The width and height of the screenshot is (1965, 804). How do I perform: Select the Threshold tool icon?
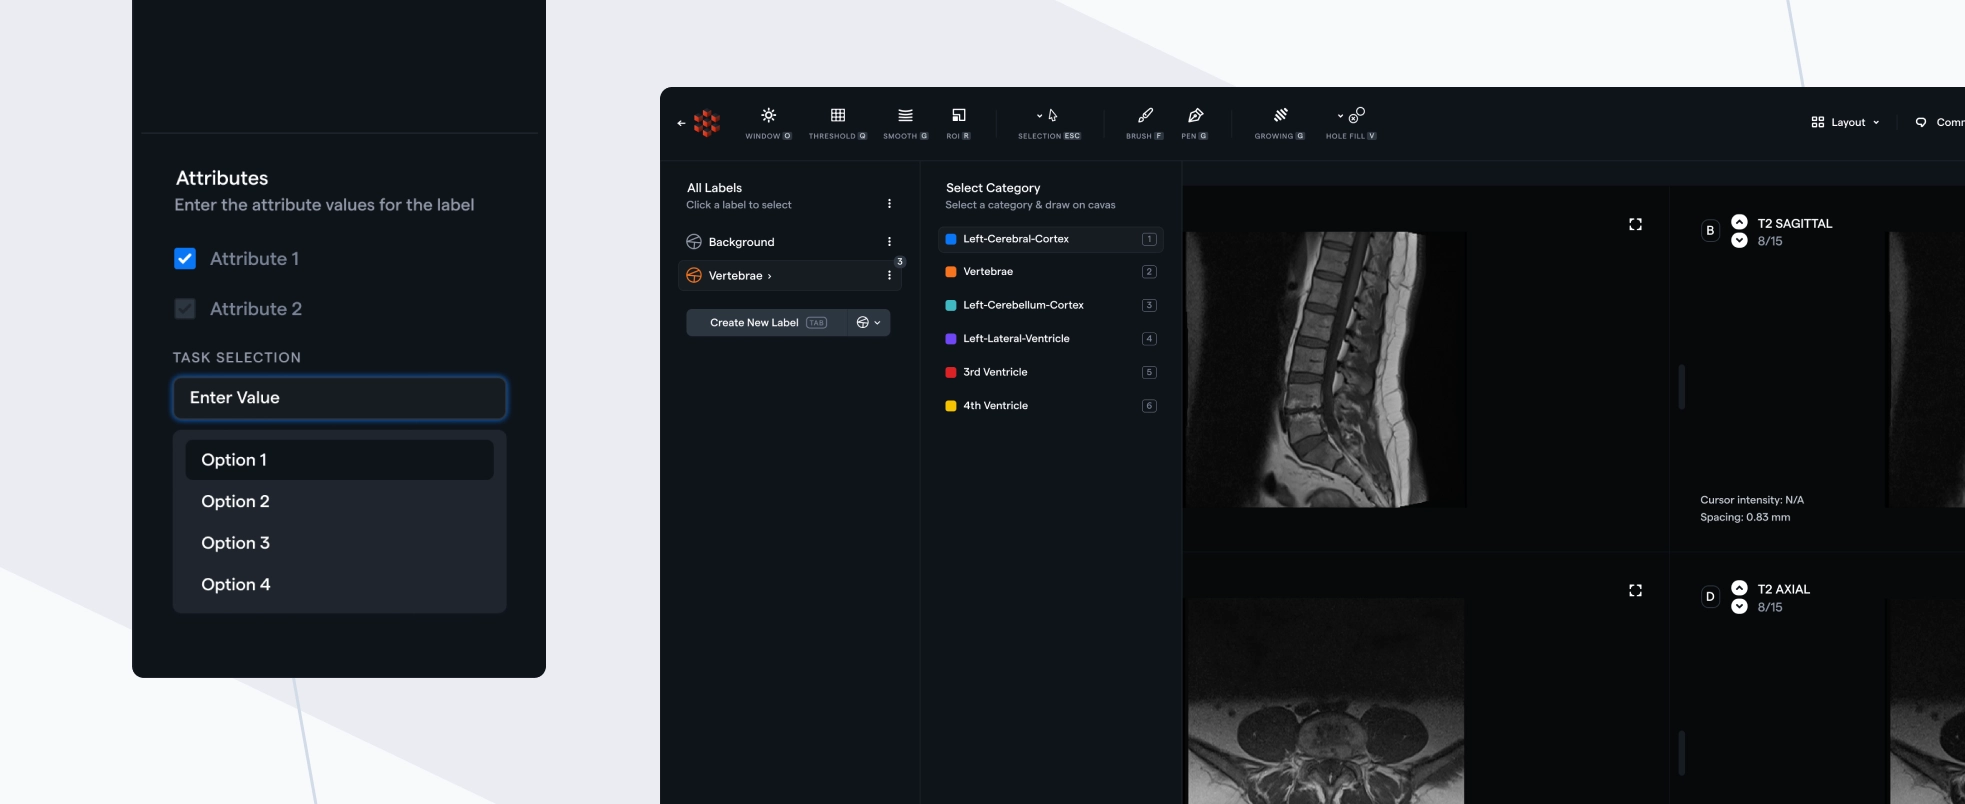(838, 116)
